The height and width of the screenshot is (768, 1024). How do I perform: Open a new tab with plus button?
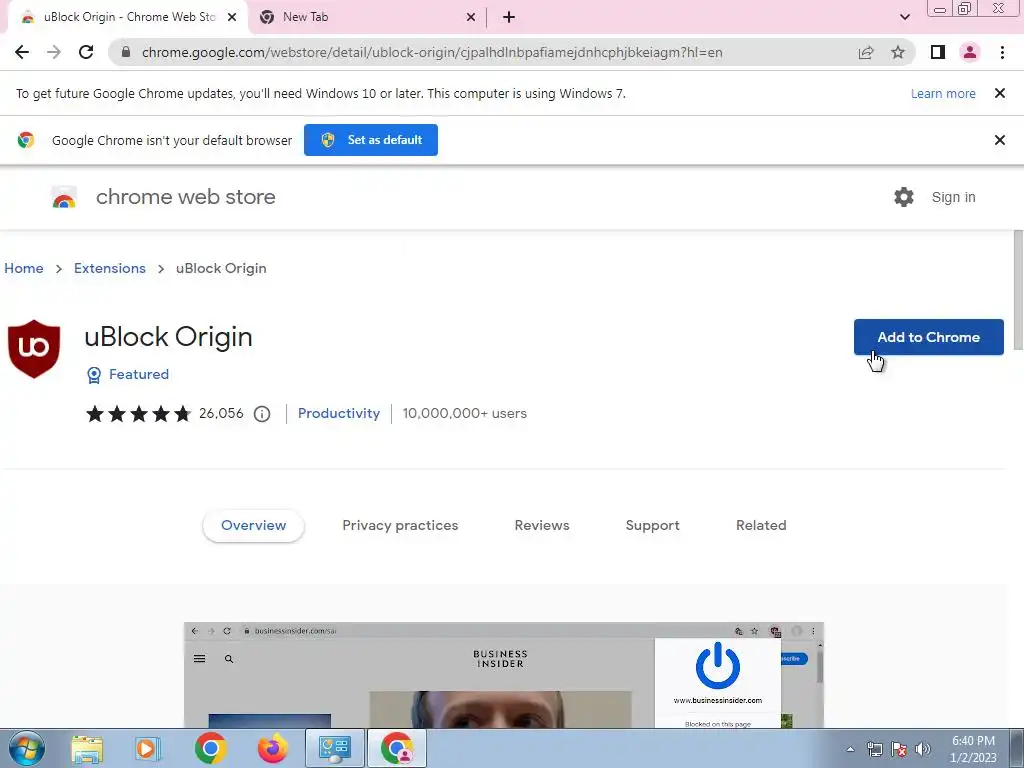[509, 18]
